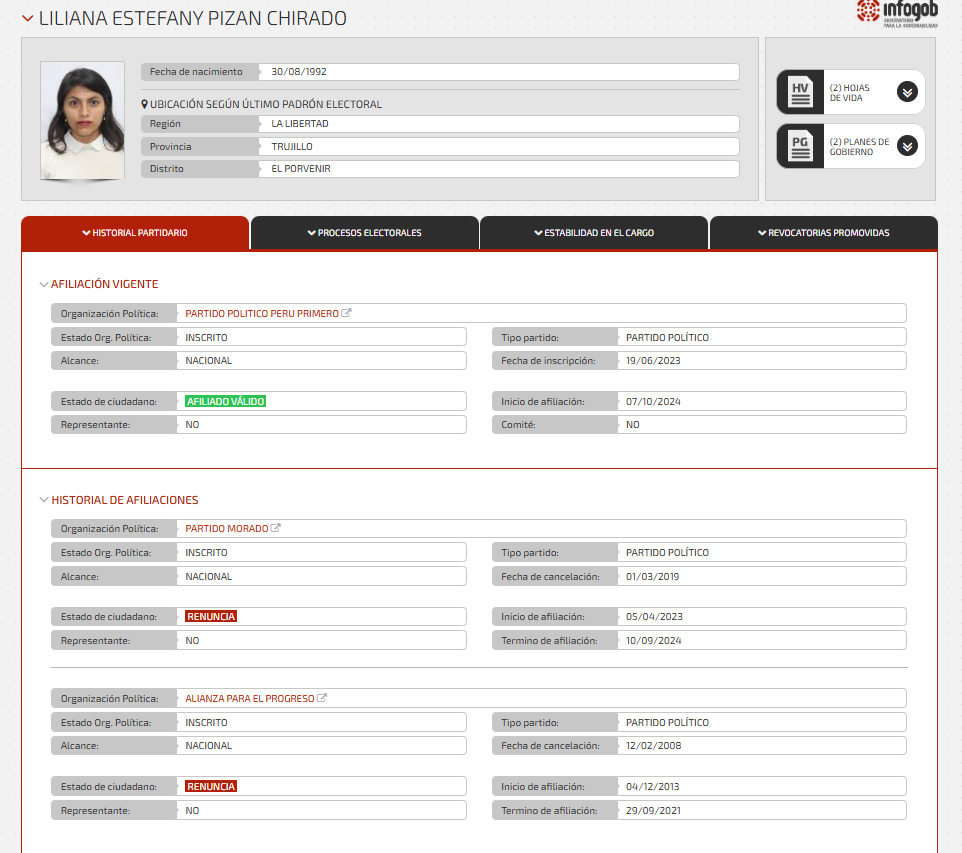Click external link icon next to Alianza Para El Progreso

[321, 698]
